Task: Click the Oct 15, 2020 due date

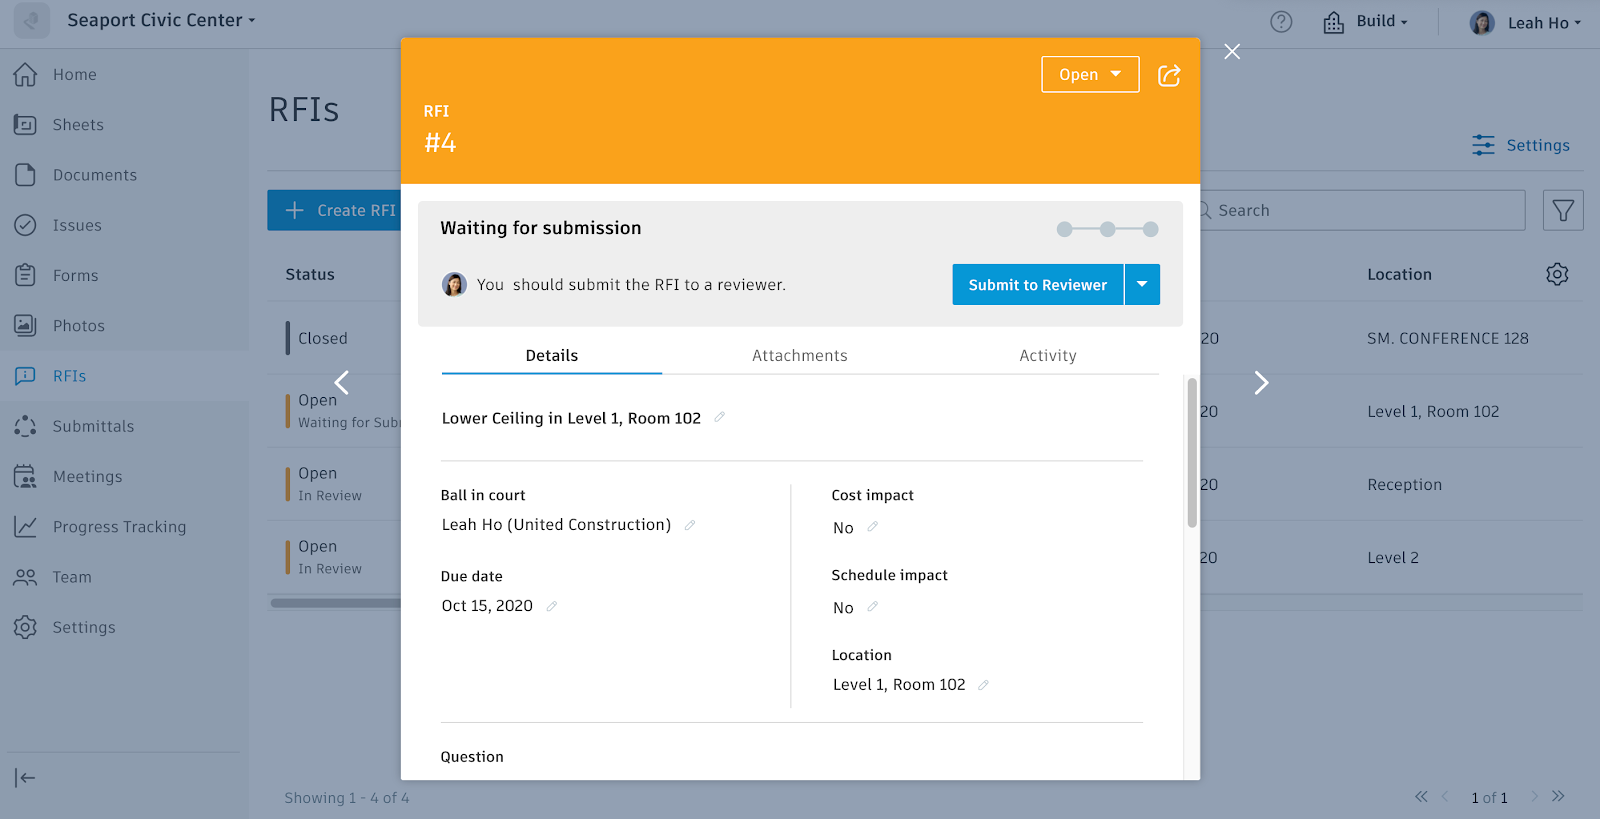Action: click(x=487, y=606)
